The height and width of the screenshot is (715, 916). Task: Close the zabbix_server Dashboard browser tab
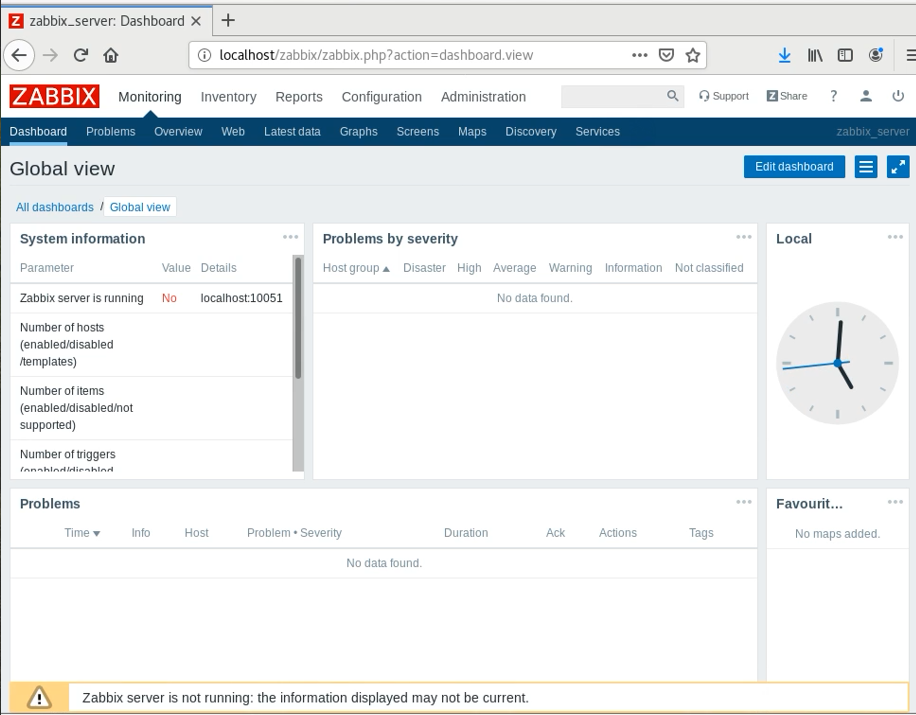click(196, 21)
